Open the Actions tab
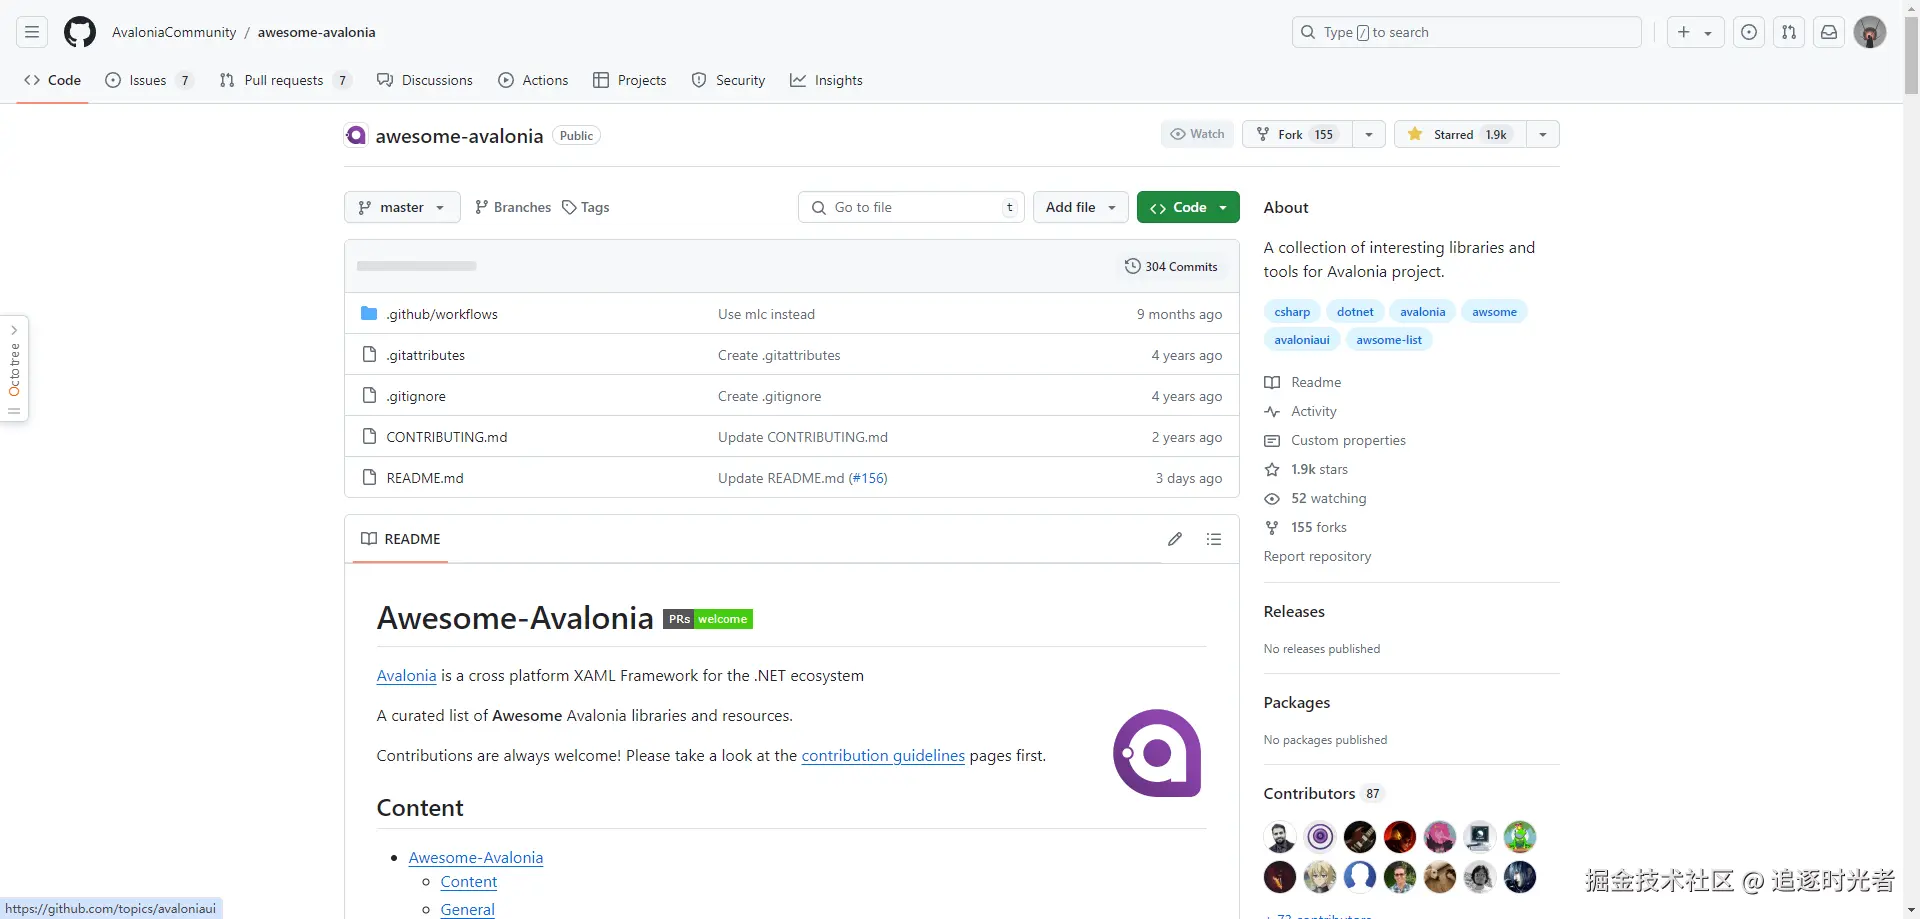This screenshot has width=1920, height=919. [x=533, y=80]
